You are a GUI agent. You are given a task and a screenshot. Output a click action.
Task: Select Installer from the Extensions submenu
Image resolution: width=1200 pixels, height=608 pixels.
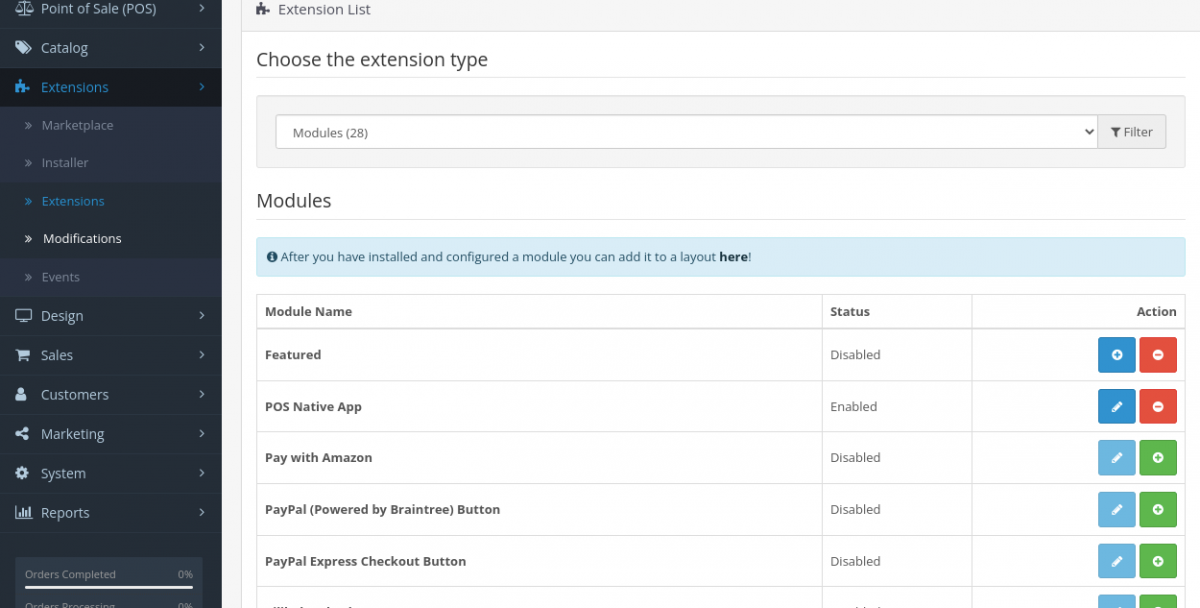pyautogui.click(x=65, y=163)
